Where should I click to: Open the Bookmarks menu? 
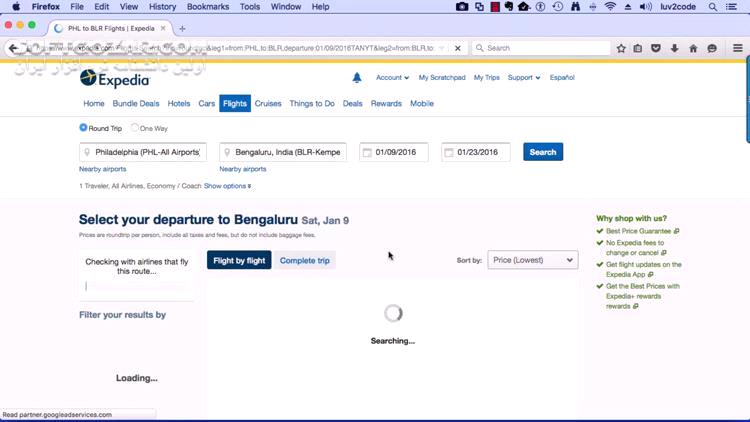pyautogui.click(x=208, y=7)
